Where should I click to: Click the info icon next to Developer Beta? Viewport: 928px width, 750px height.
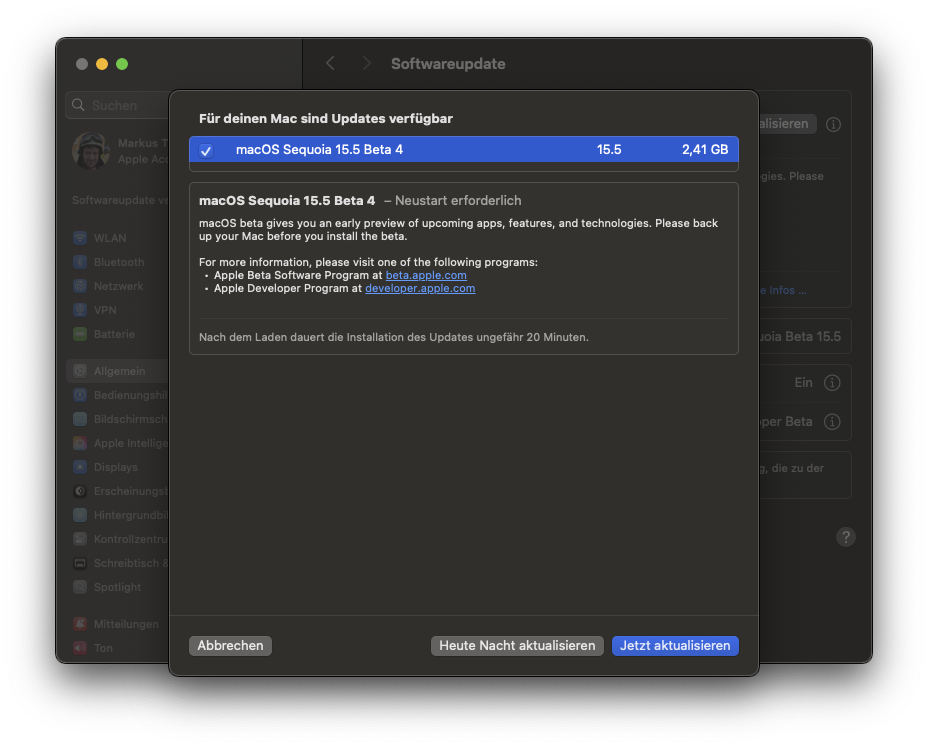tap(832, 421)
